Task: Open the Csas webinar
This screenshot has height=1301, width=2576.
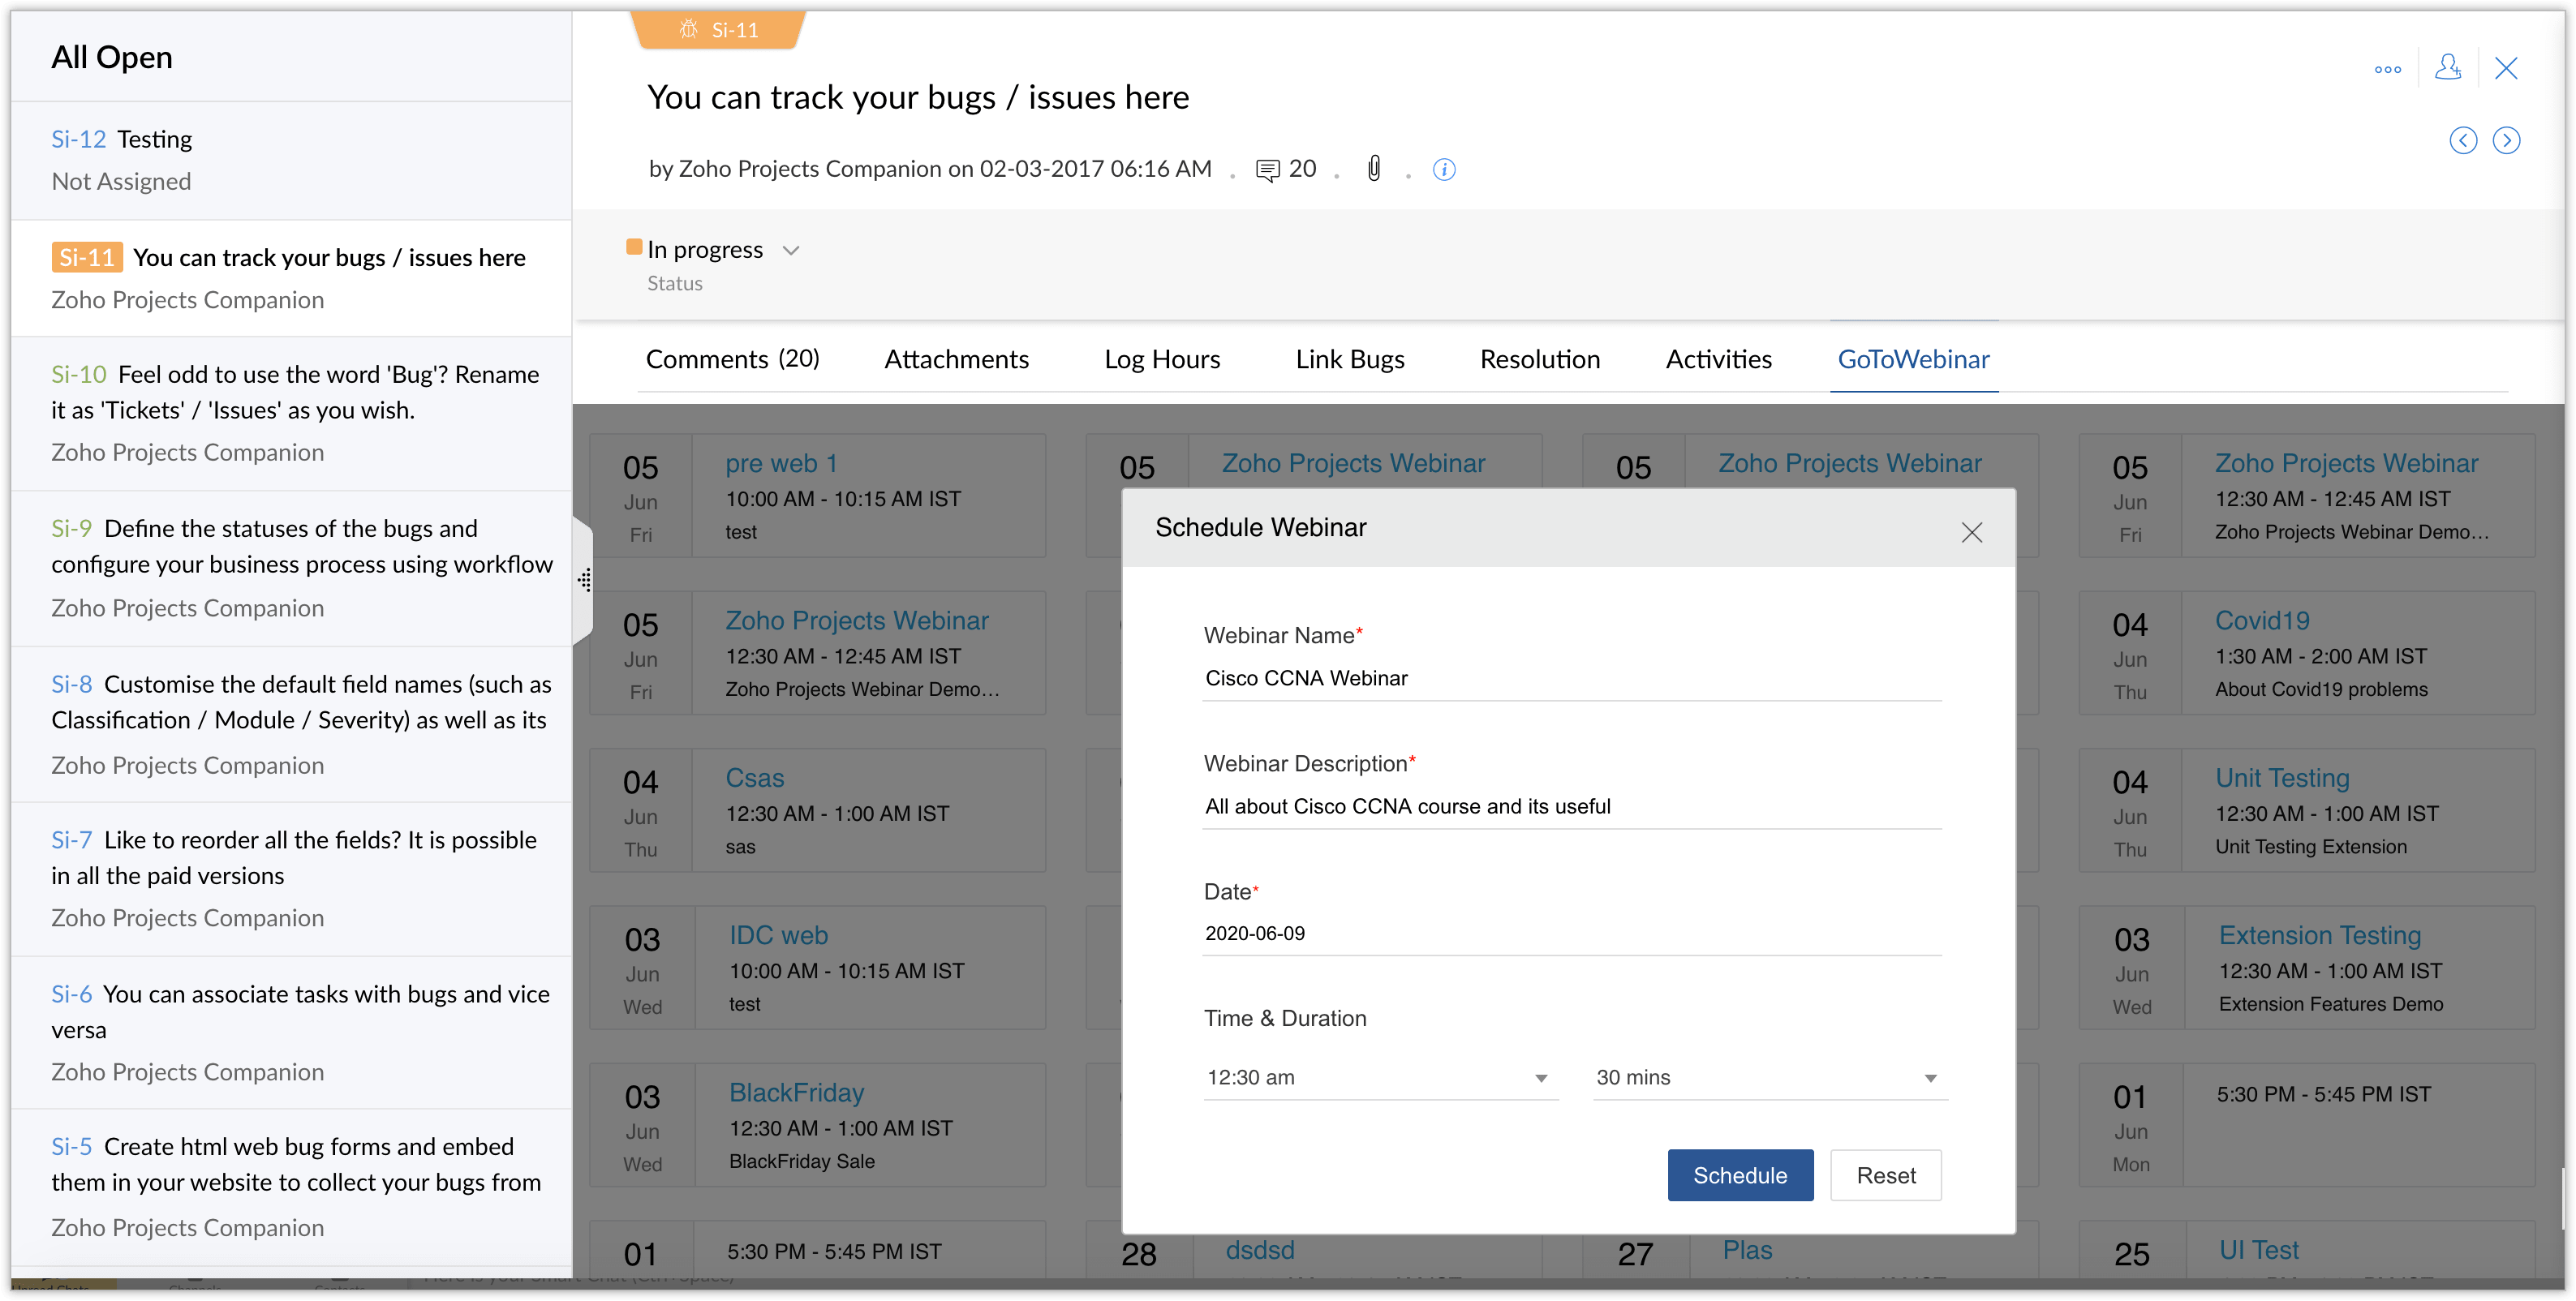Action: click(x=754, y=778)
